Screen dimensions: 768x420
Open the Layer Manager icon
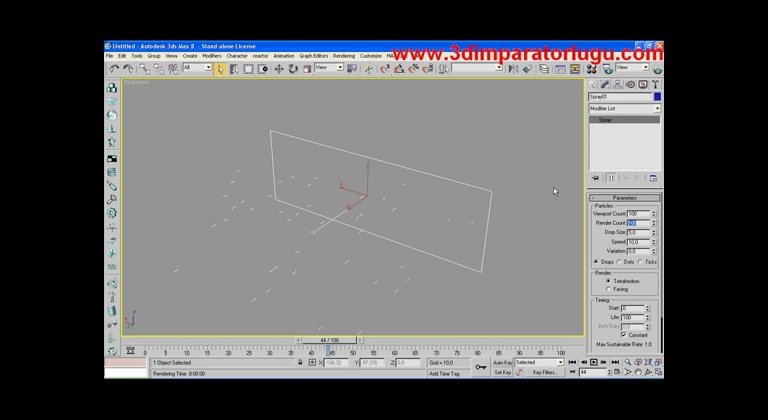tap(544, 69)
